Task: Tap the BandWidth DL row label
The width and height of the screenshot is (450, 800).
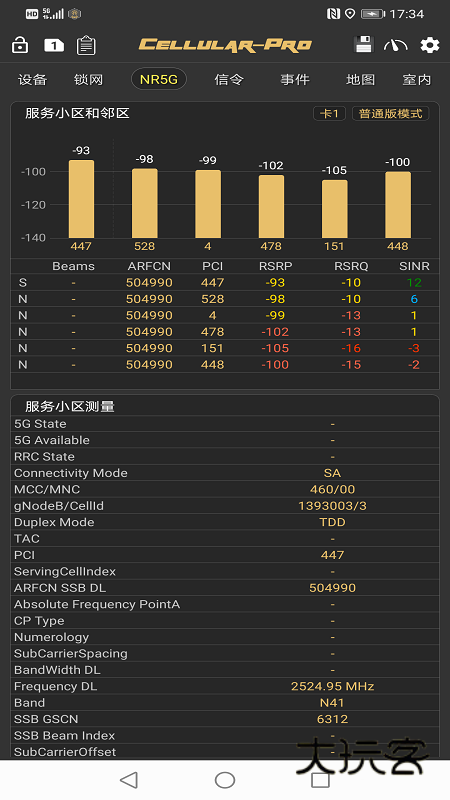Action: (57, 670)
